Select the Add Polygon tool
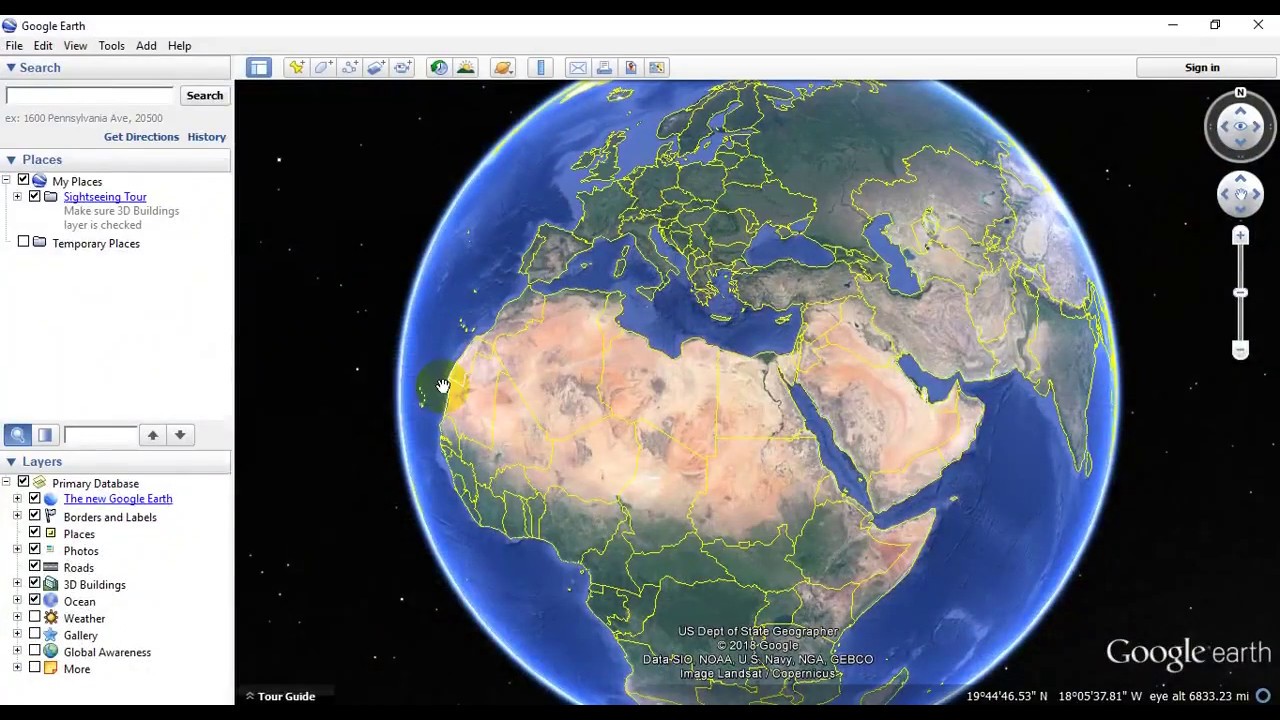 (323, 68)
